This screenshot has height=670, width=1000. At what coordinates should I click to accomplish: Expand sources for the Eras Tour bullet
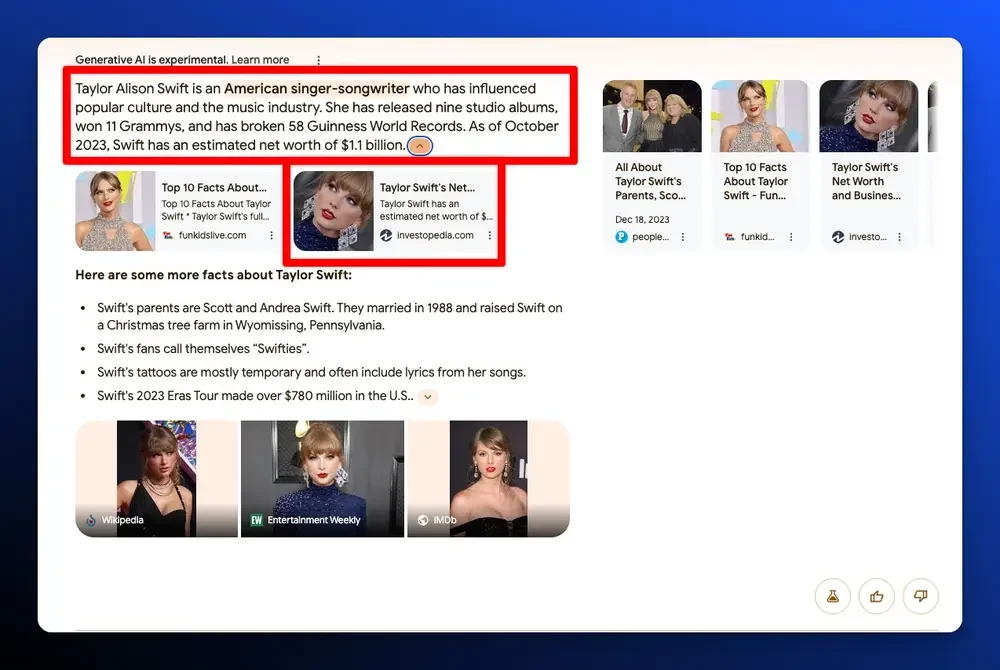click(428, 397)
